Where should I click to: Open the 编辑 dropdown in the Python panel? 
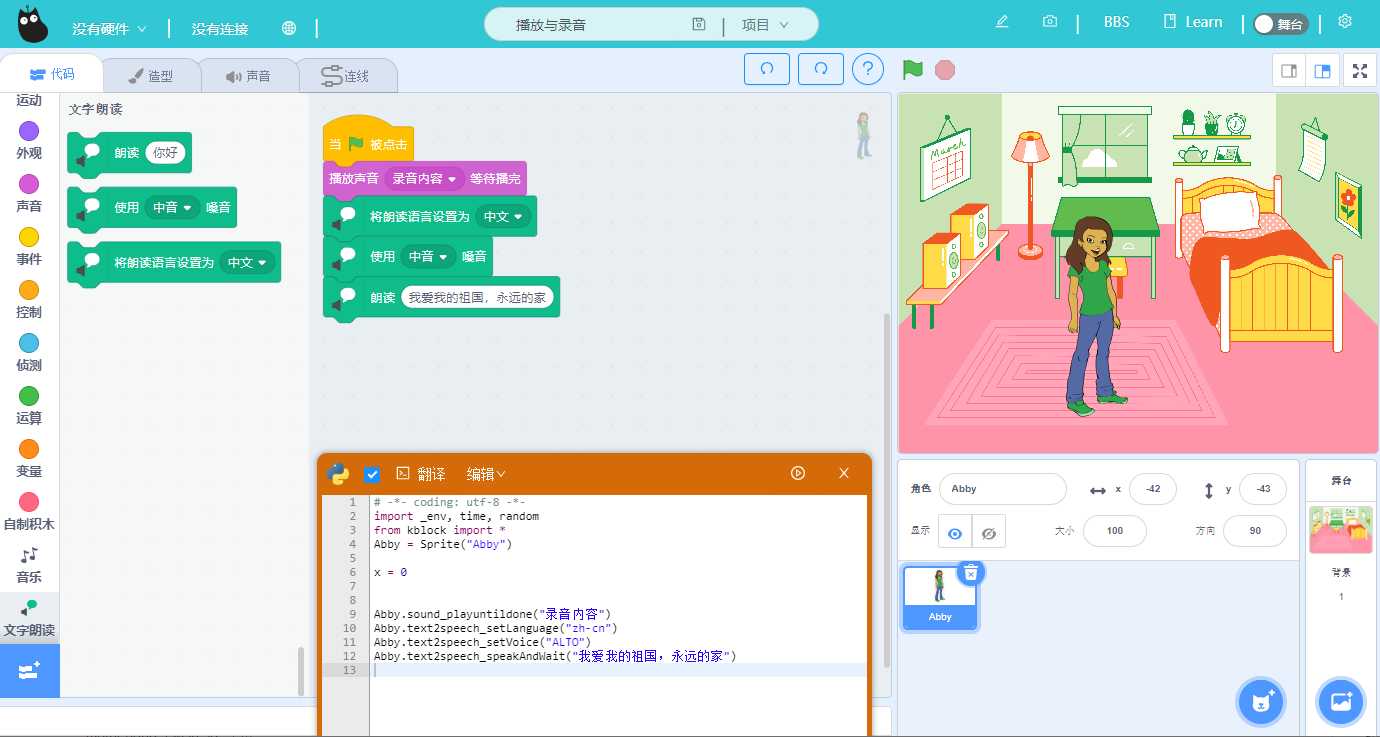pos(486,473)
